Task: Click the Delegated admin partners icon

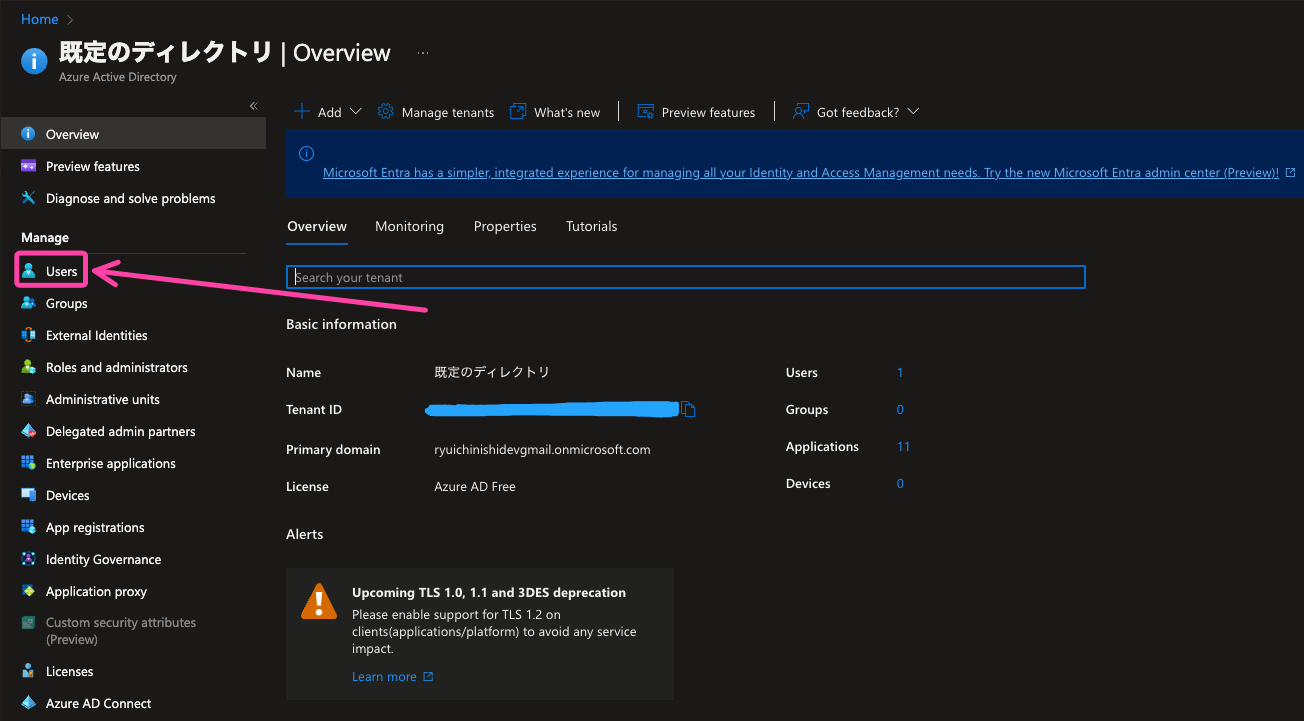Action: pos(28,431)
